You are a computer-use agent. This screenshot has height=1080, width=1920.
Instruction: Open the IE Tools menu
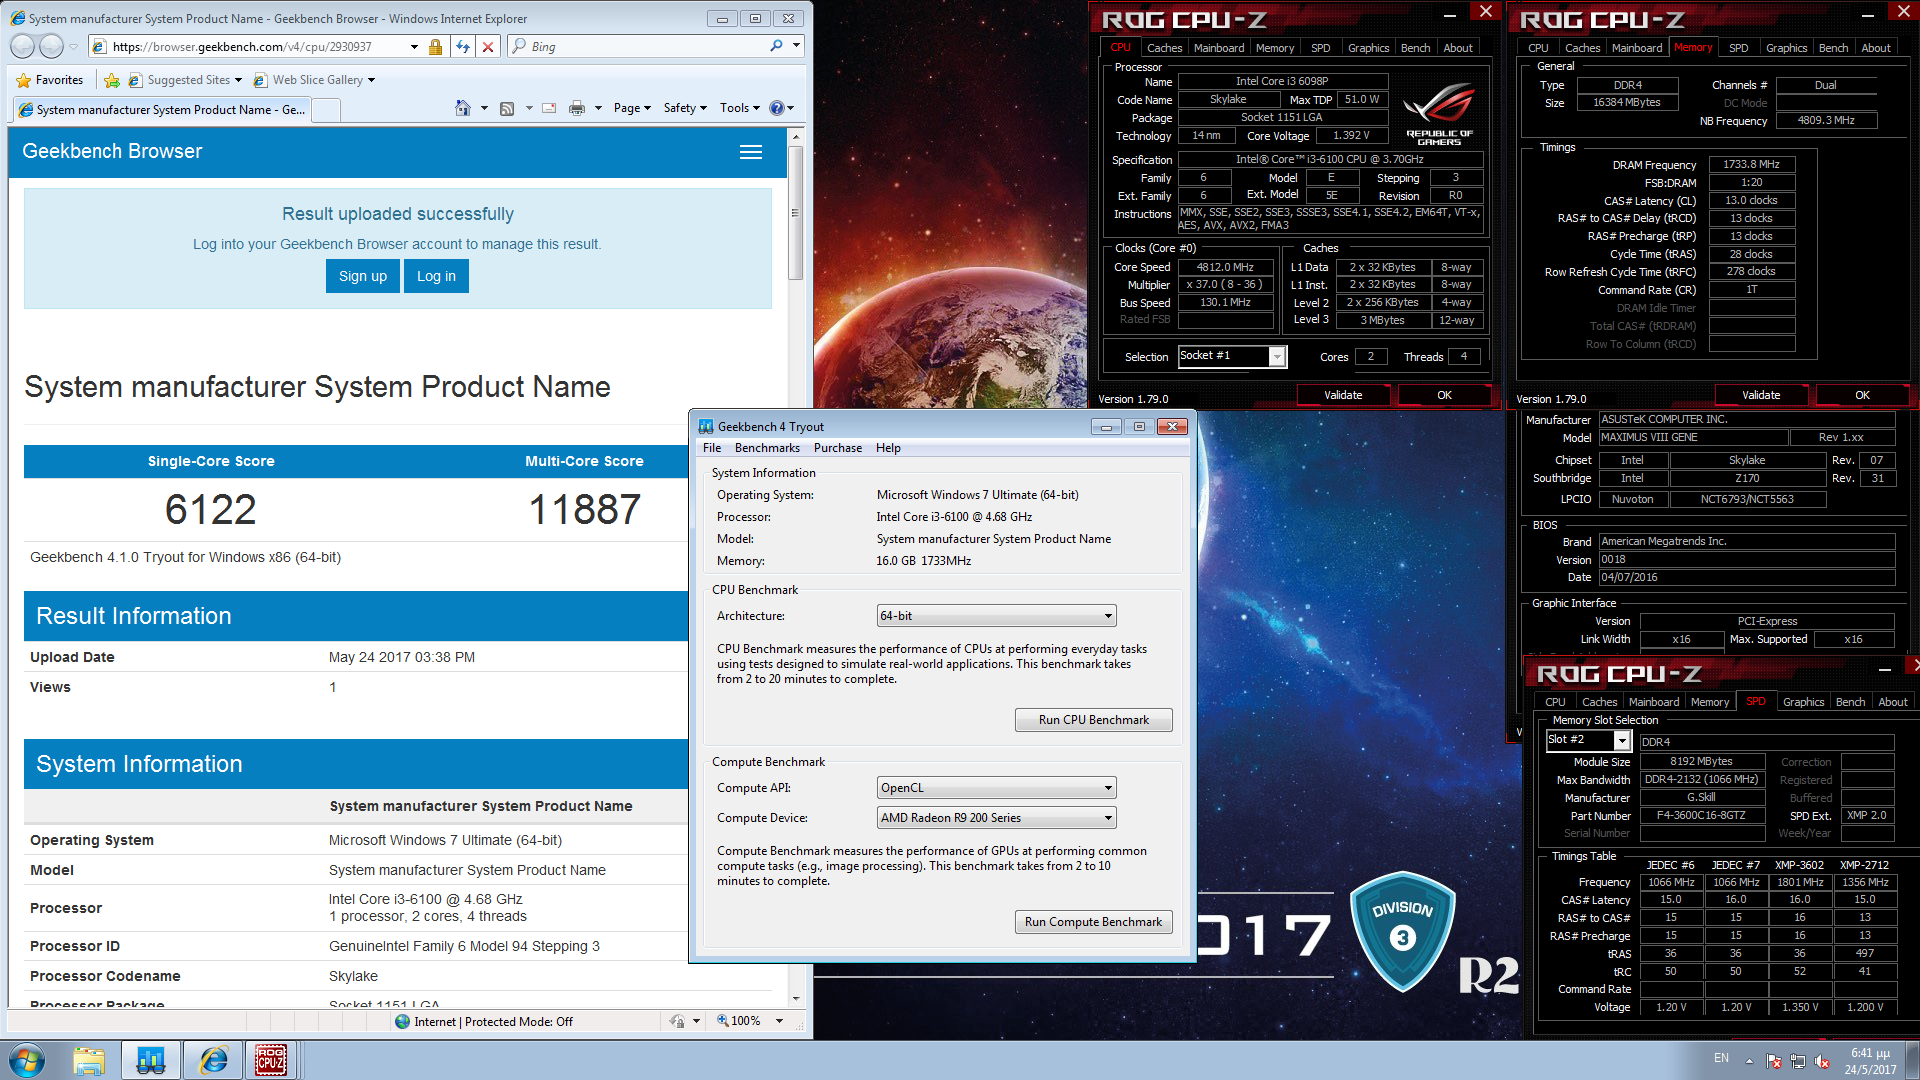(740, 108)
